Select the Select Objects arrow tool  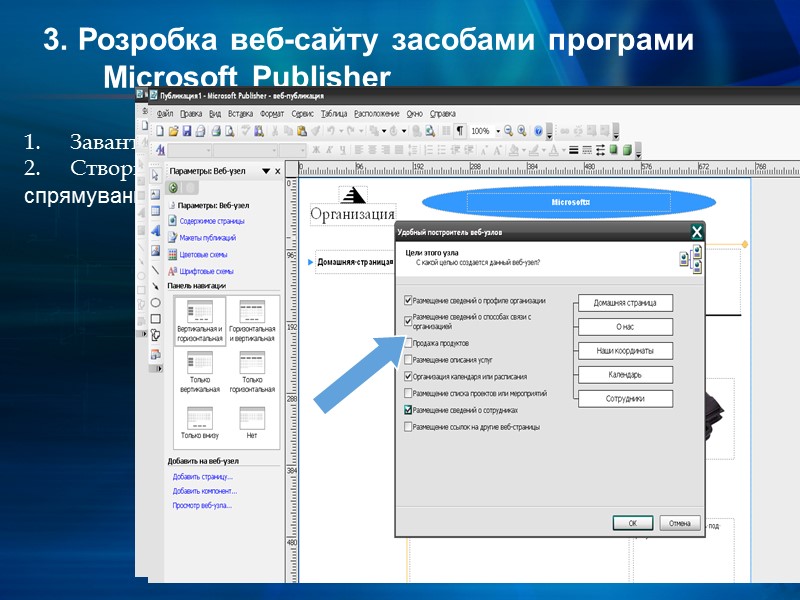pos(155,175)
